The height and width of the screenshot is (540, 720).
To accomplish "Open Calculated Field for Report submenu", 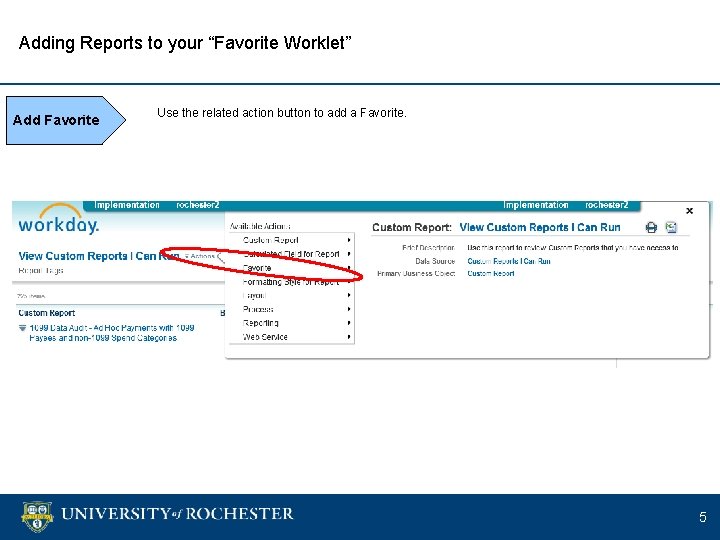I will 292,253.
